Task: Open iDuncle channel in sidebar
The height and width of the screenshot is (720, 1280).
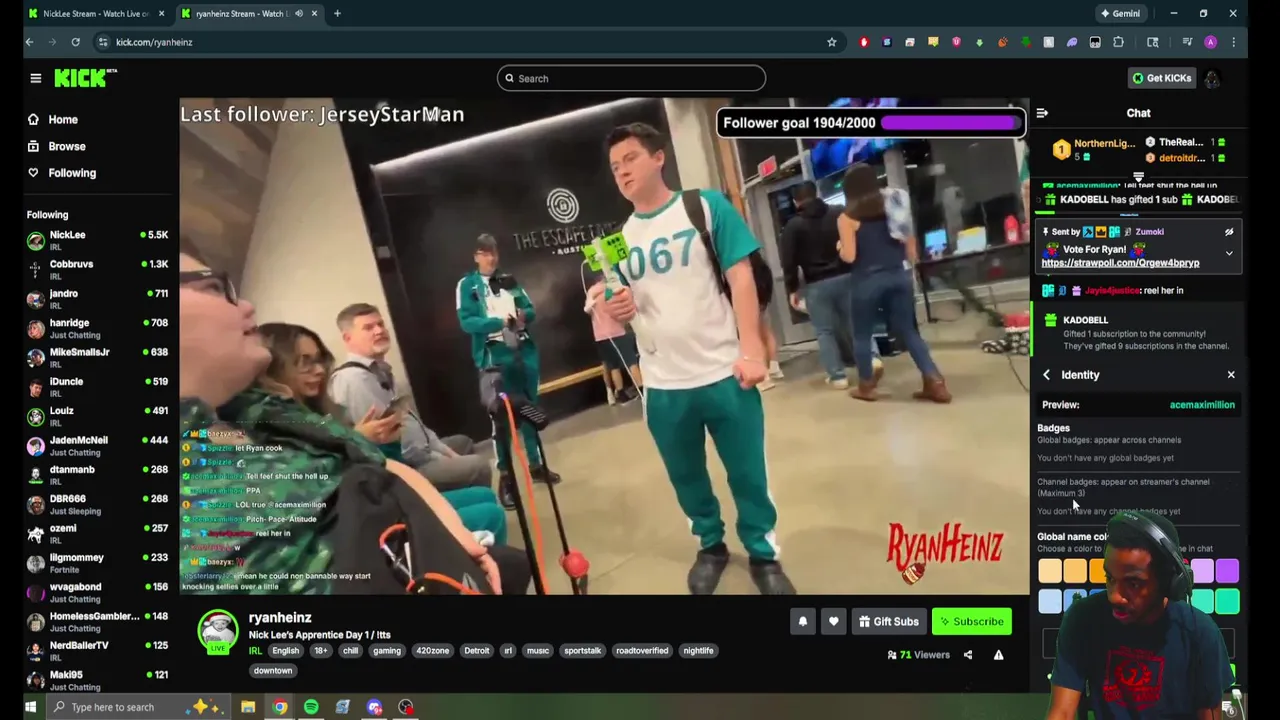Action: point(98,386)
